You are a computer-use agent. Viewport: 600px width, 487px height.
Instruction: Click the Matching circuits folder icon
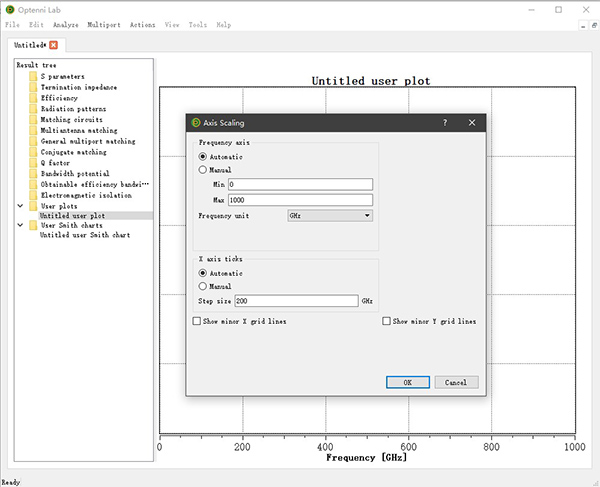(x=33, y=120)
